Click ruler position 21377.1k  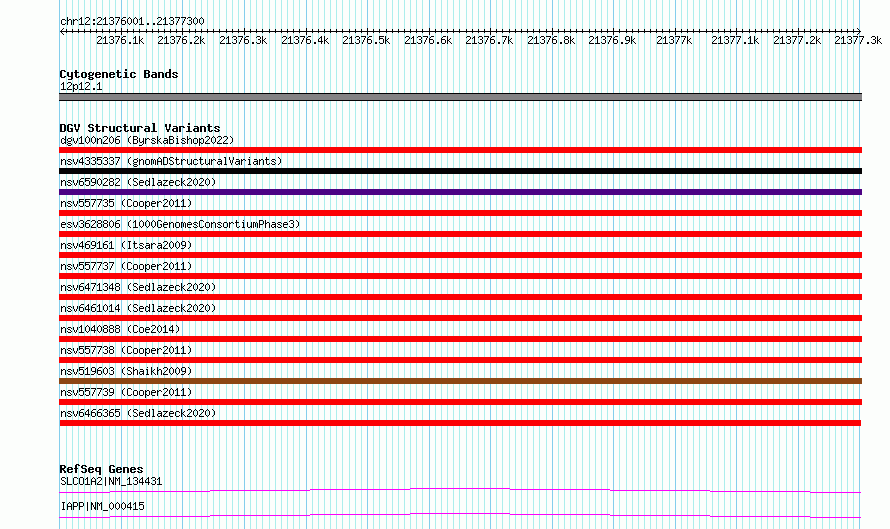point(736,41)
